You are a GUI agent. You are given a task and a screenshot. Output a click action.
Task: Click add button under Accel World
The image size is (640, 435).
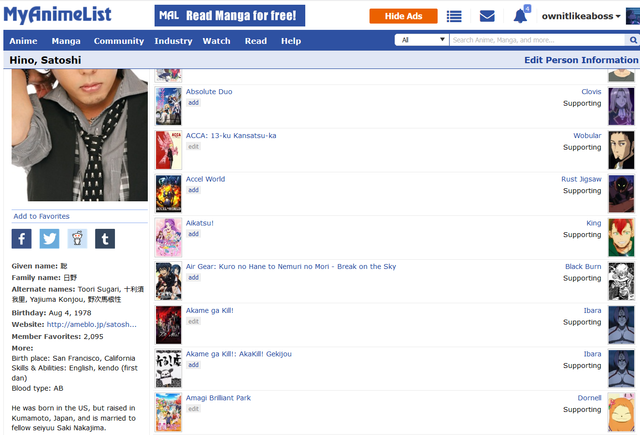[193, 190]
